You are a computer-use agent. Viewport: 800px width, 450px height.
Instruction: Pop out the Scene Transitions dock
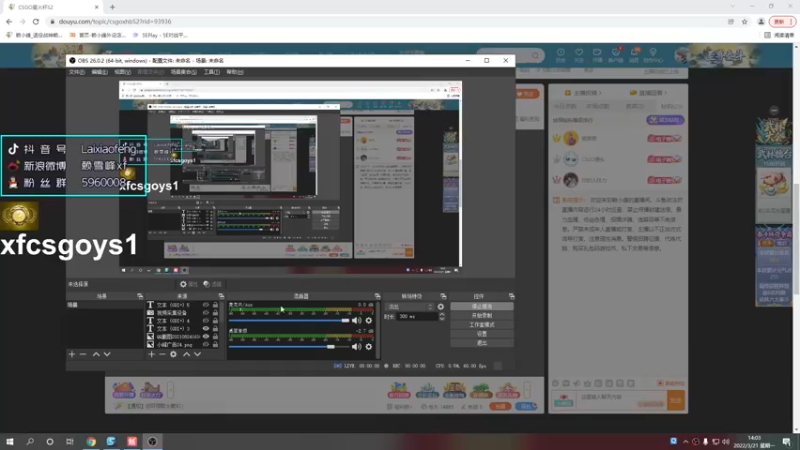point(443,296)
